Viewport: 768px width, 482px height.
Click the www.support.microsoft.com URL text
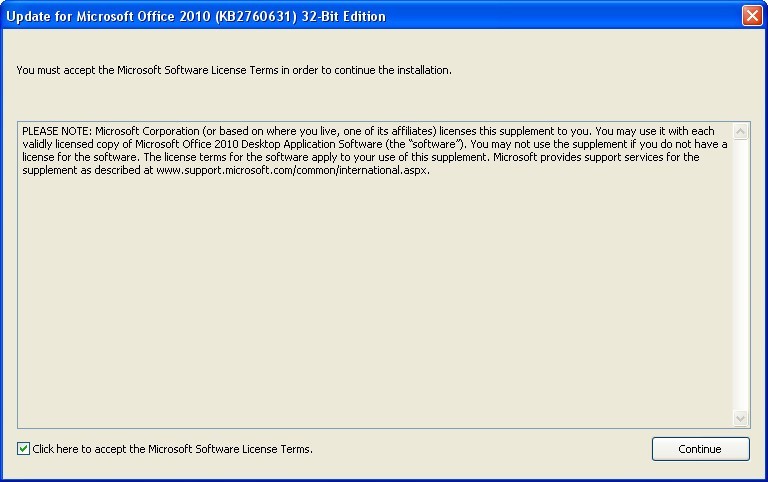pos(292,170)
